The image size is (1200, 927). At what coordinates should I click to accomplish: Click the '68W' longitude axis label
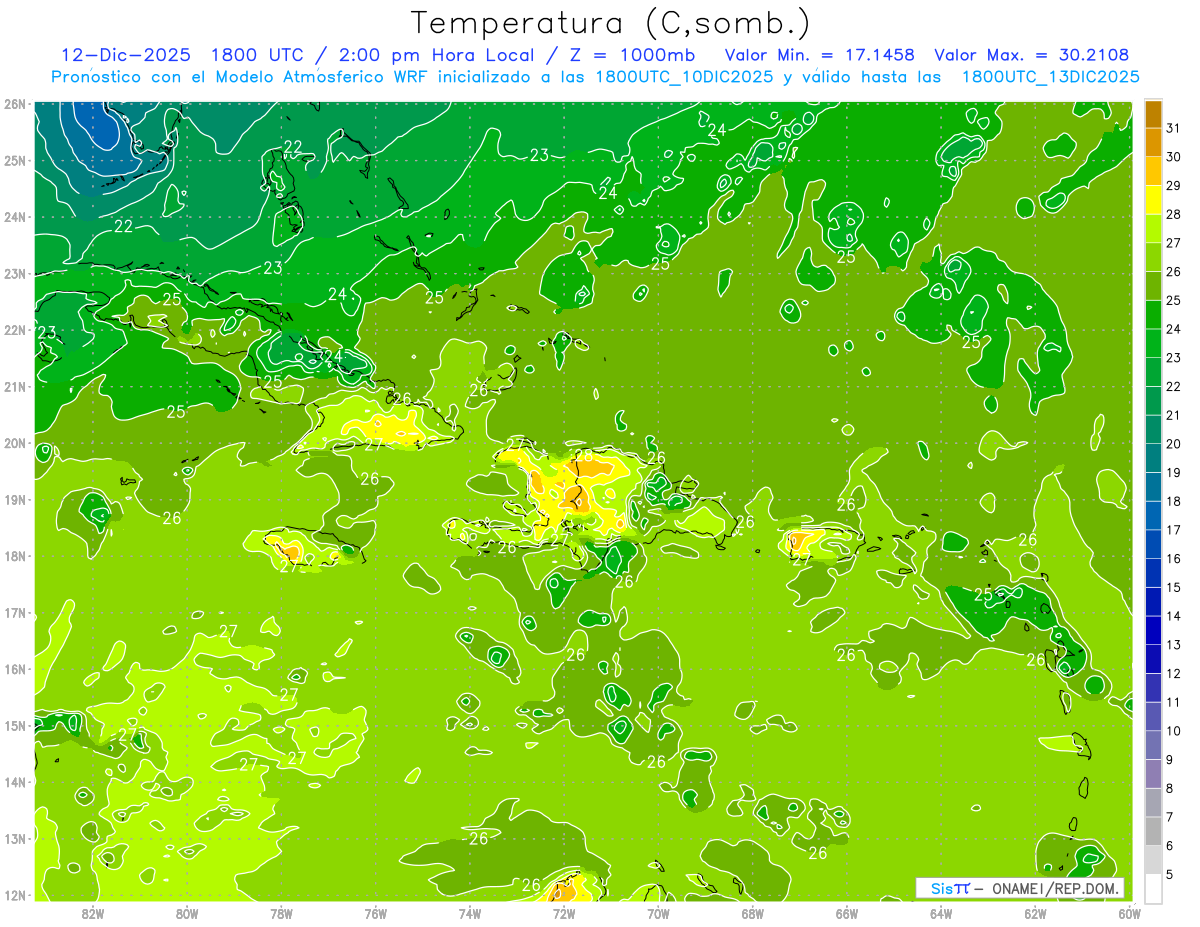click(x=752, y=913)
